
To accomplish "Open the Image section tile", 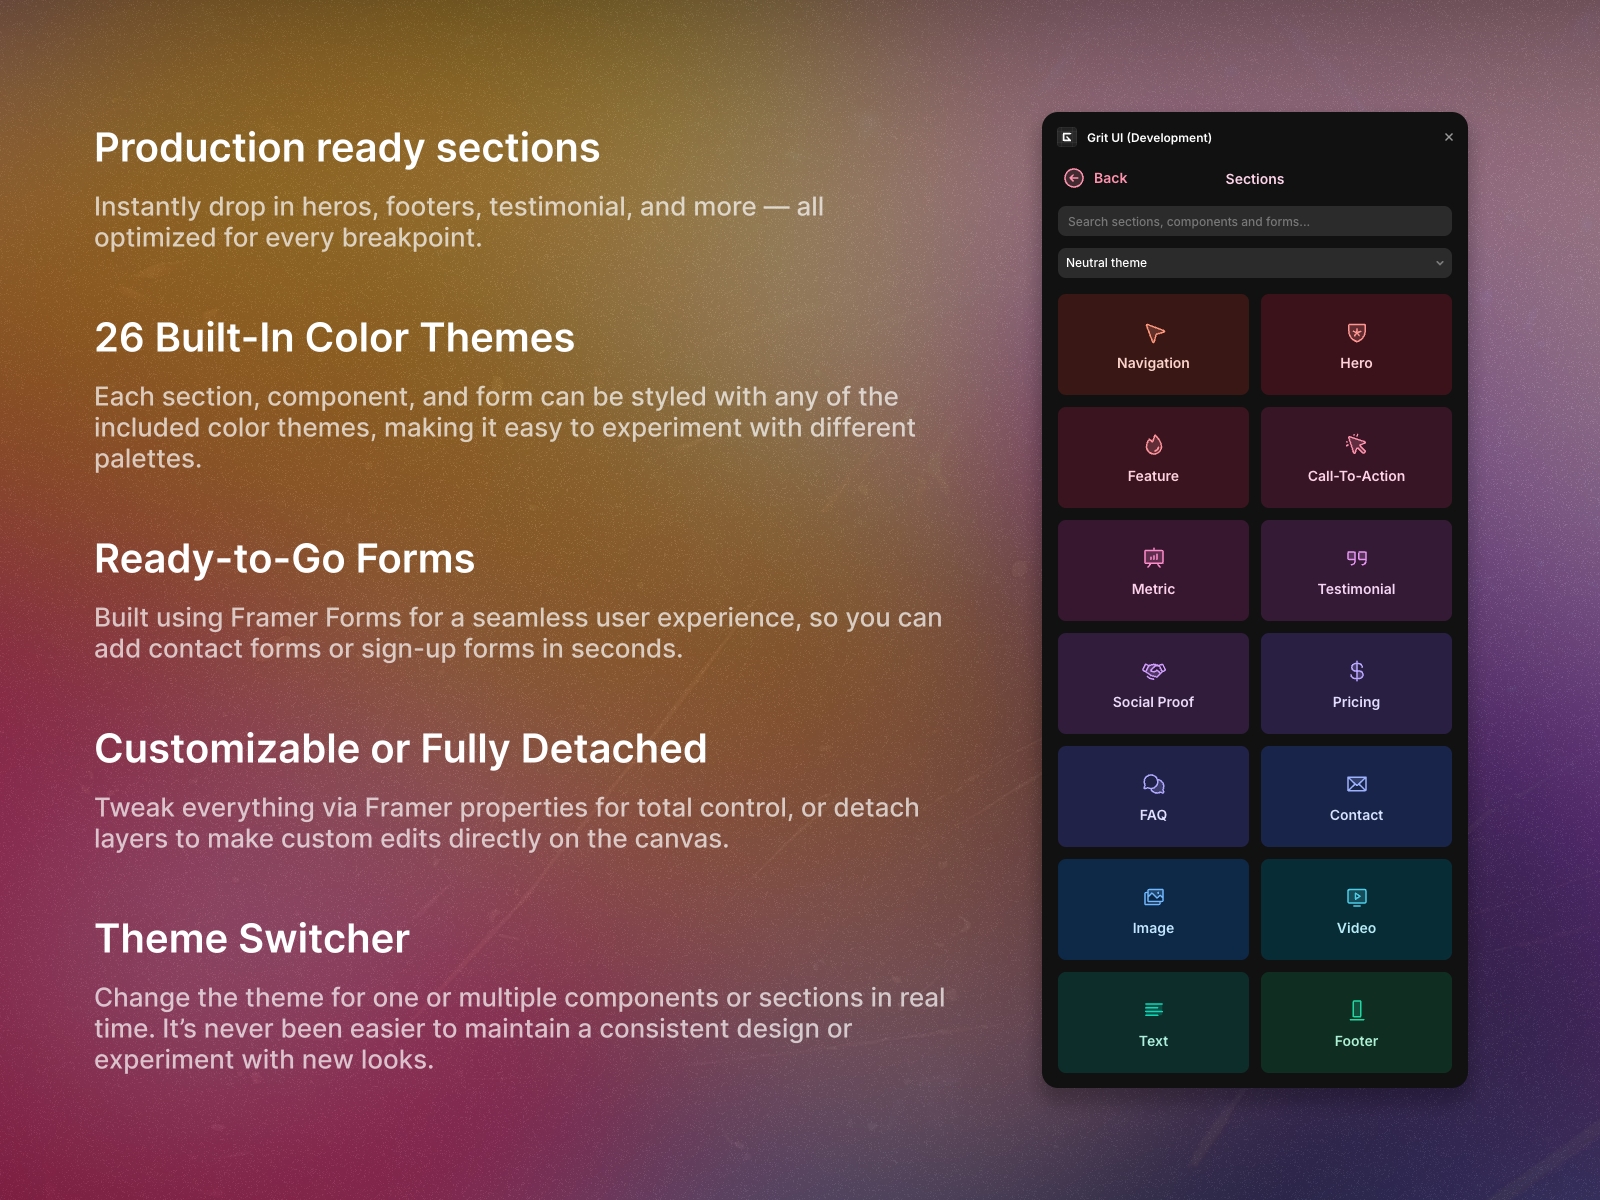I will (1152, 909).
